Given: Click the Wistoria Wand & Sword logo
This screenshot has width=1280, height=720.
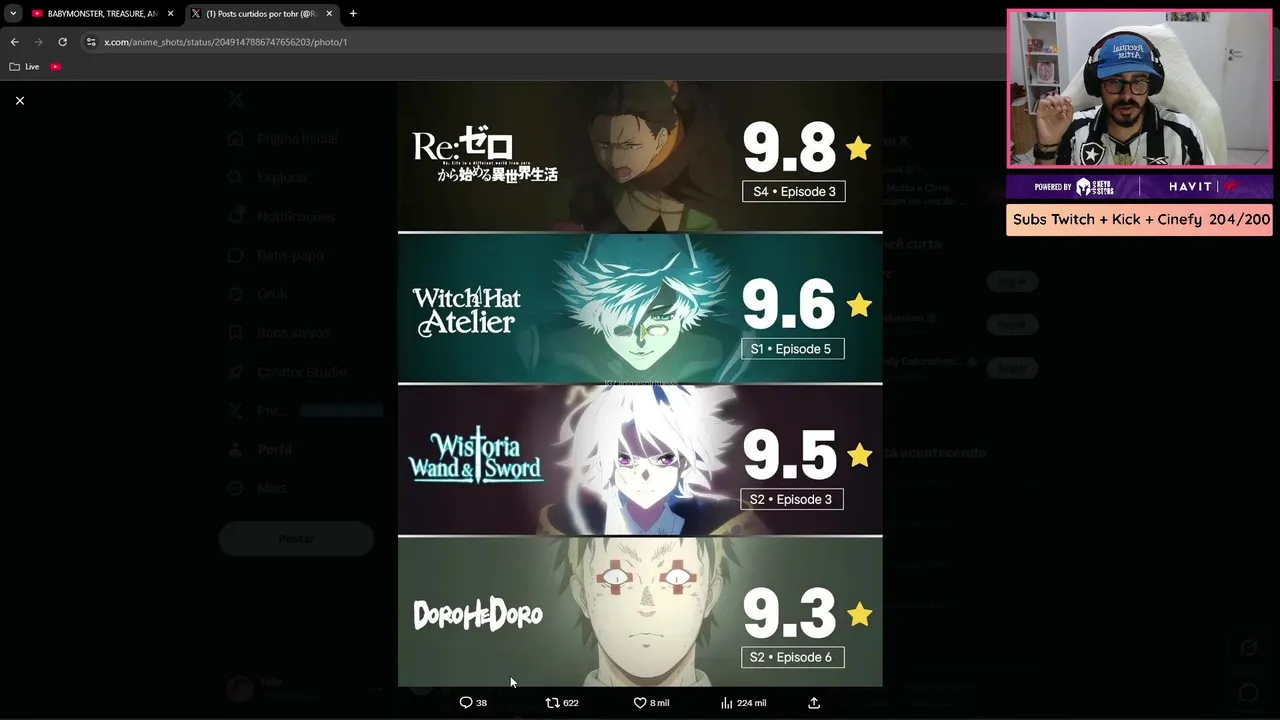Looking at the screenshot, I should 476,458.
